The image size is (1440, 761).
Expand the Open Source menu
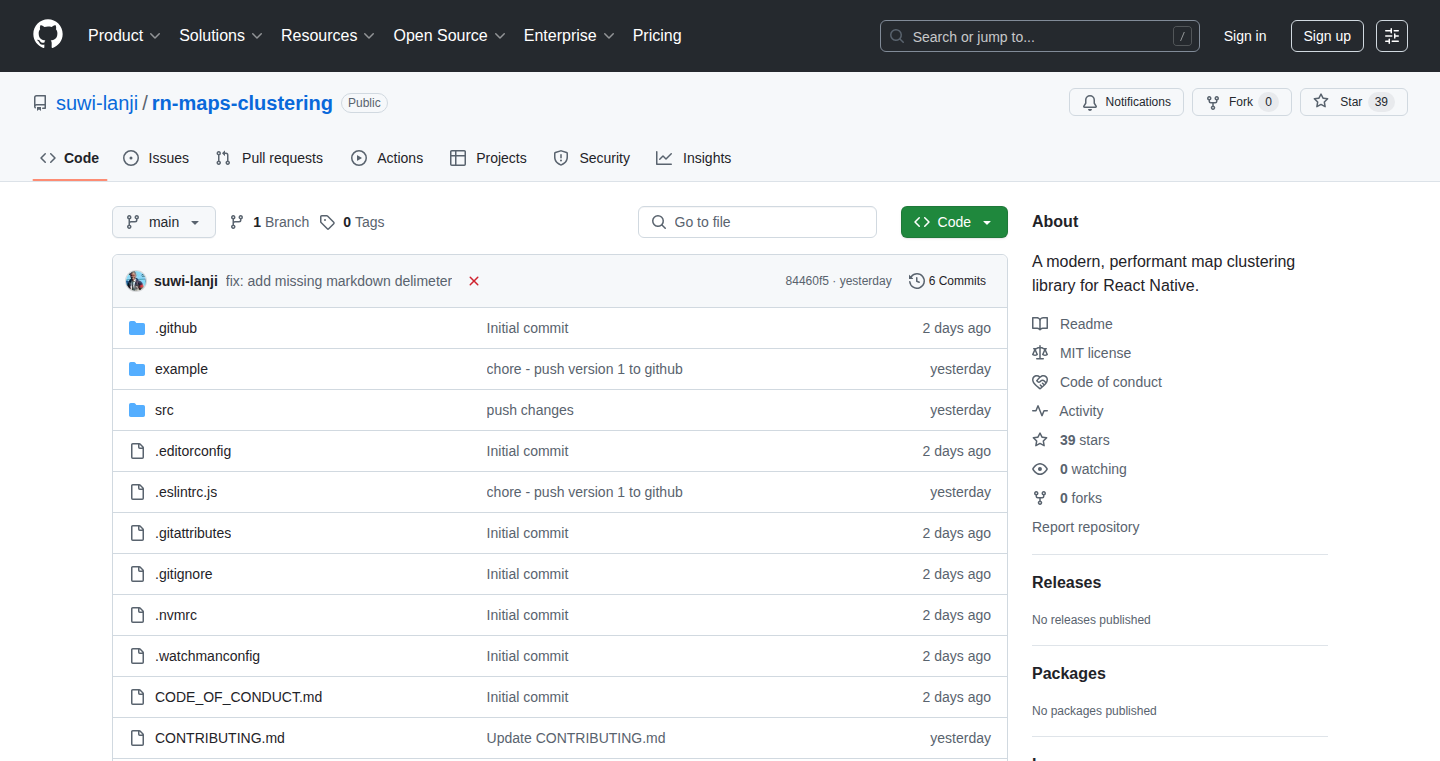pos(450,35)
